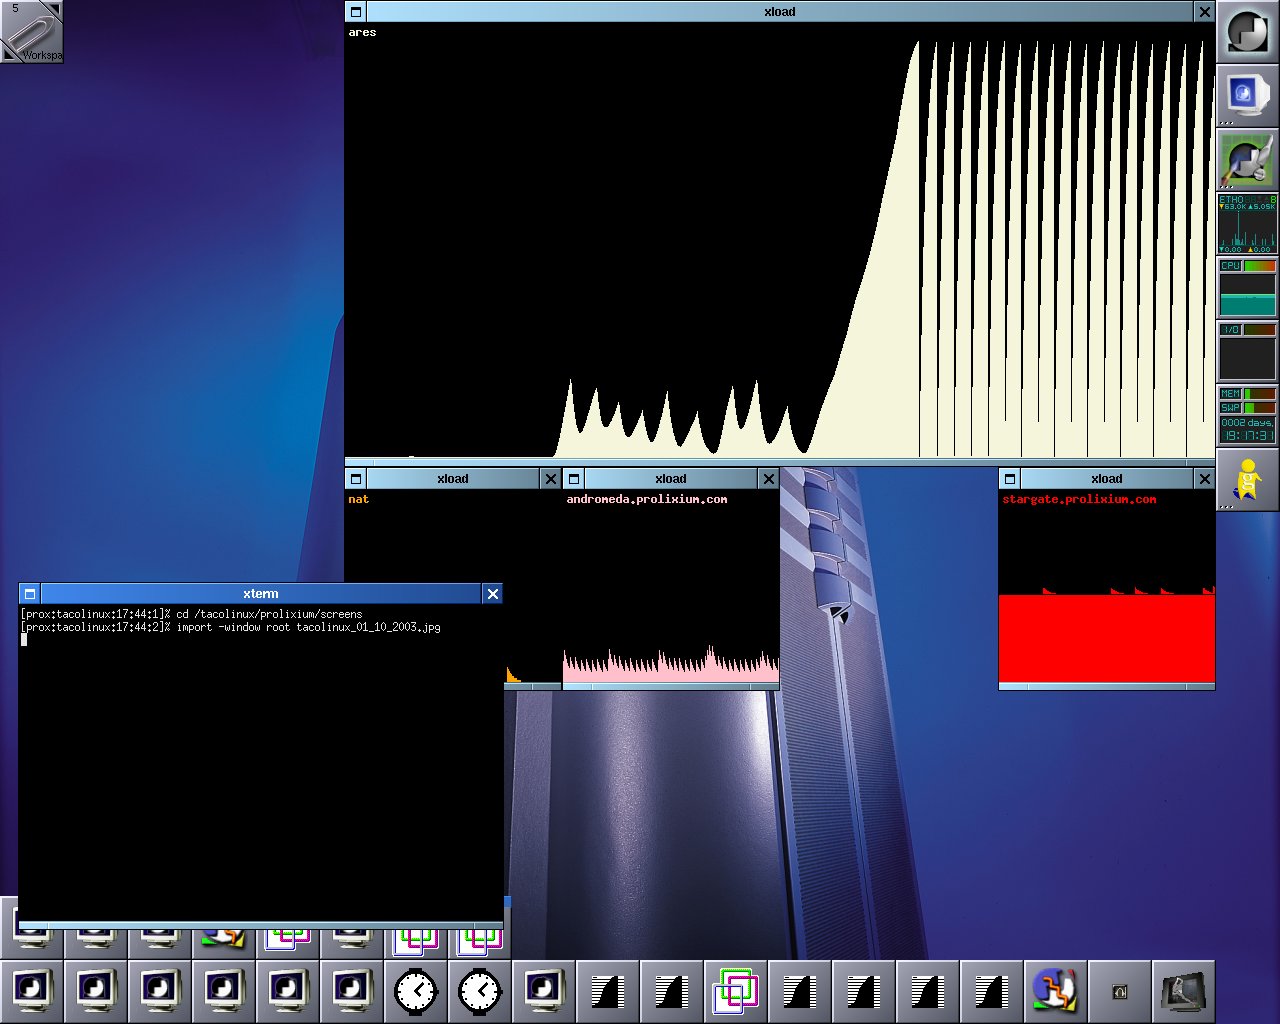Click the Clip workspace paperclip icon
This screenshot has height=1024, width=1280.
tap(31, 31)
